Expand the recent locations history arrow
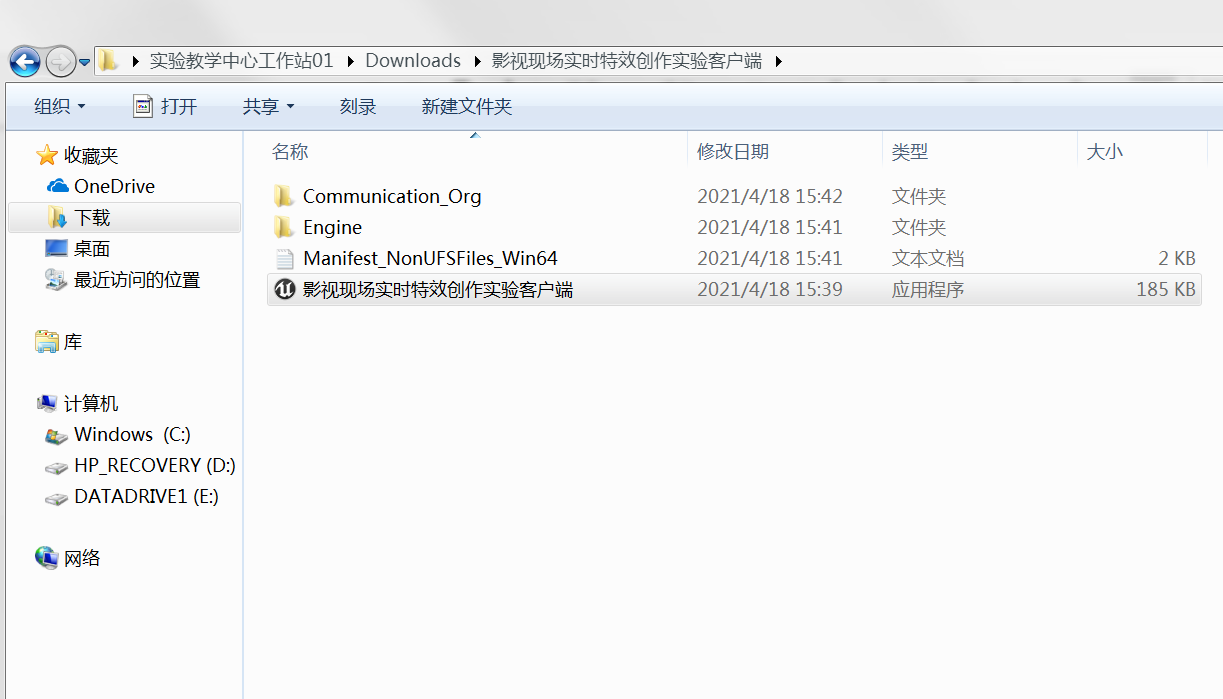The image size is (1223, 699). (85, 62)
